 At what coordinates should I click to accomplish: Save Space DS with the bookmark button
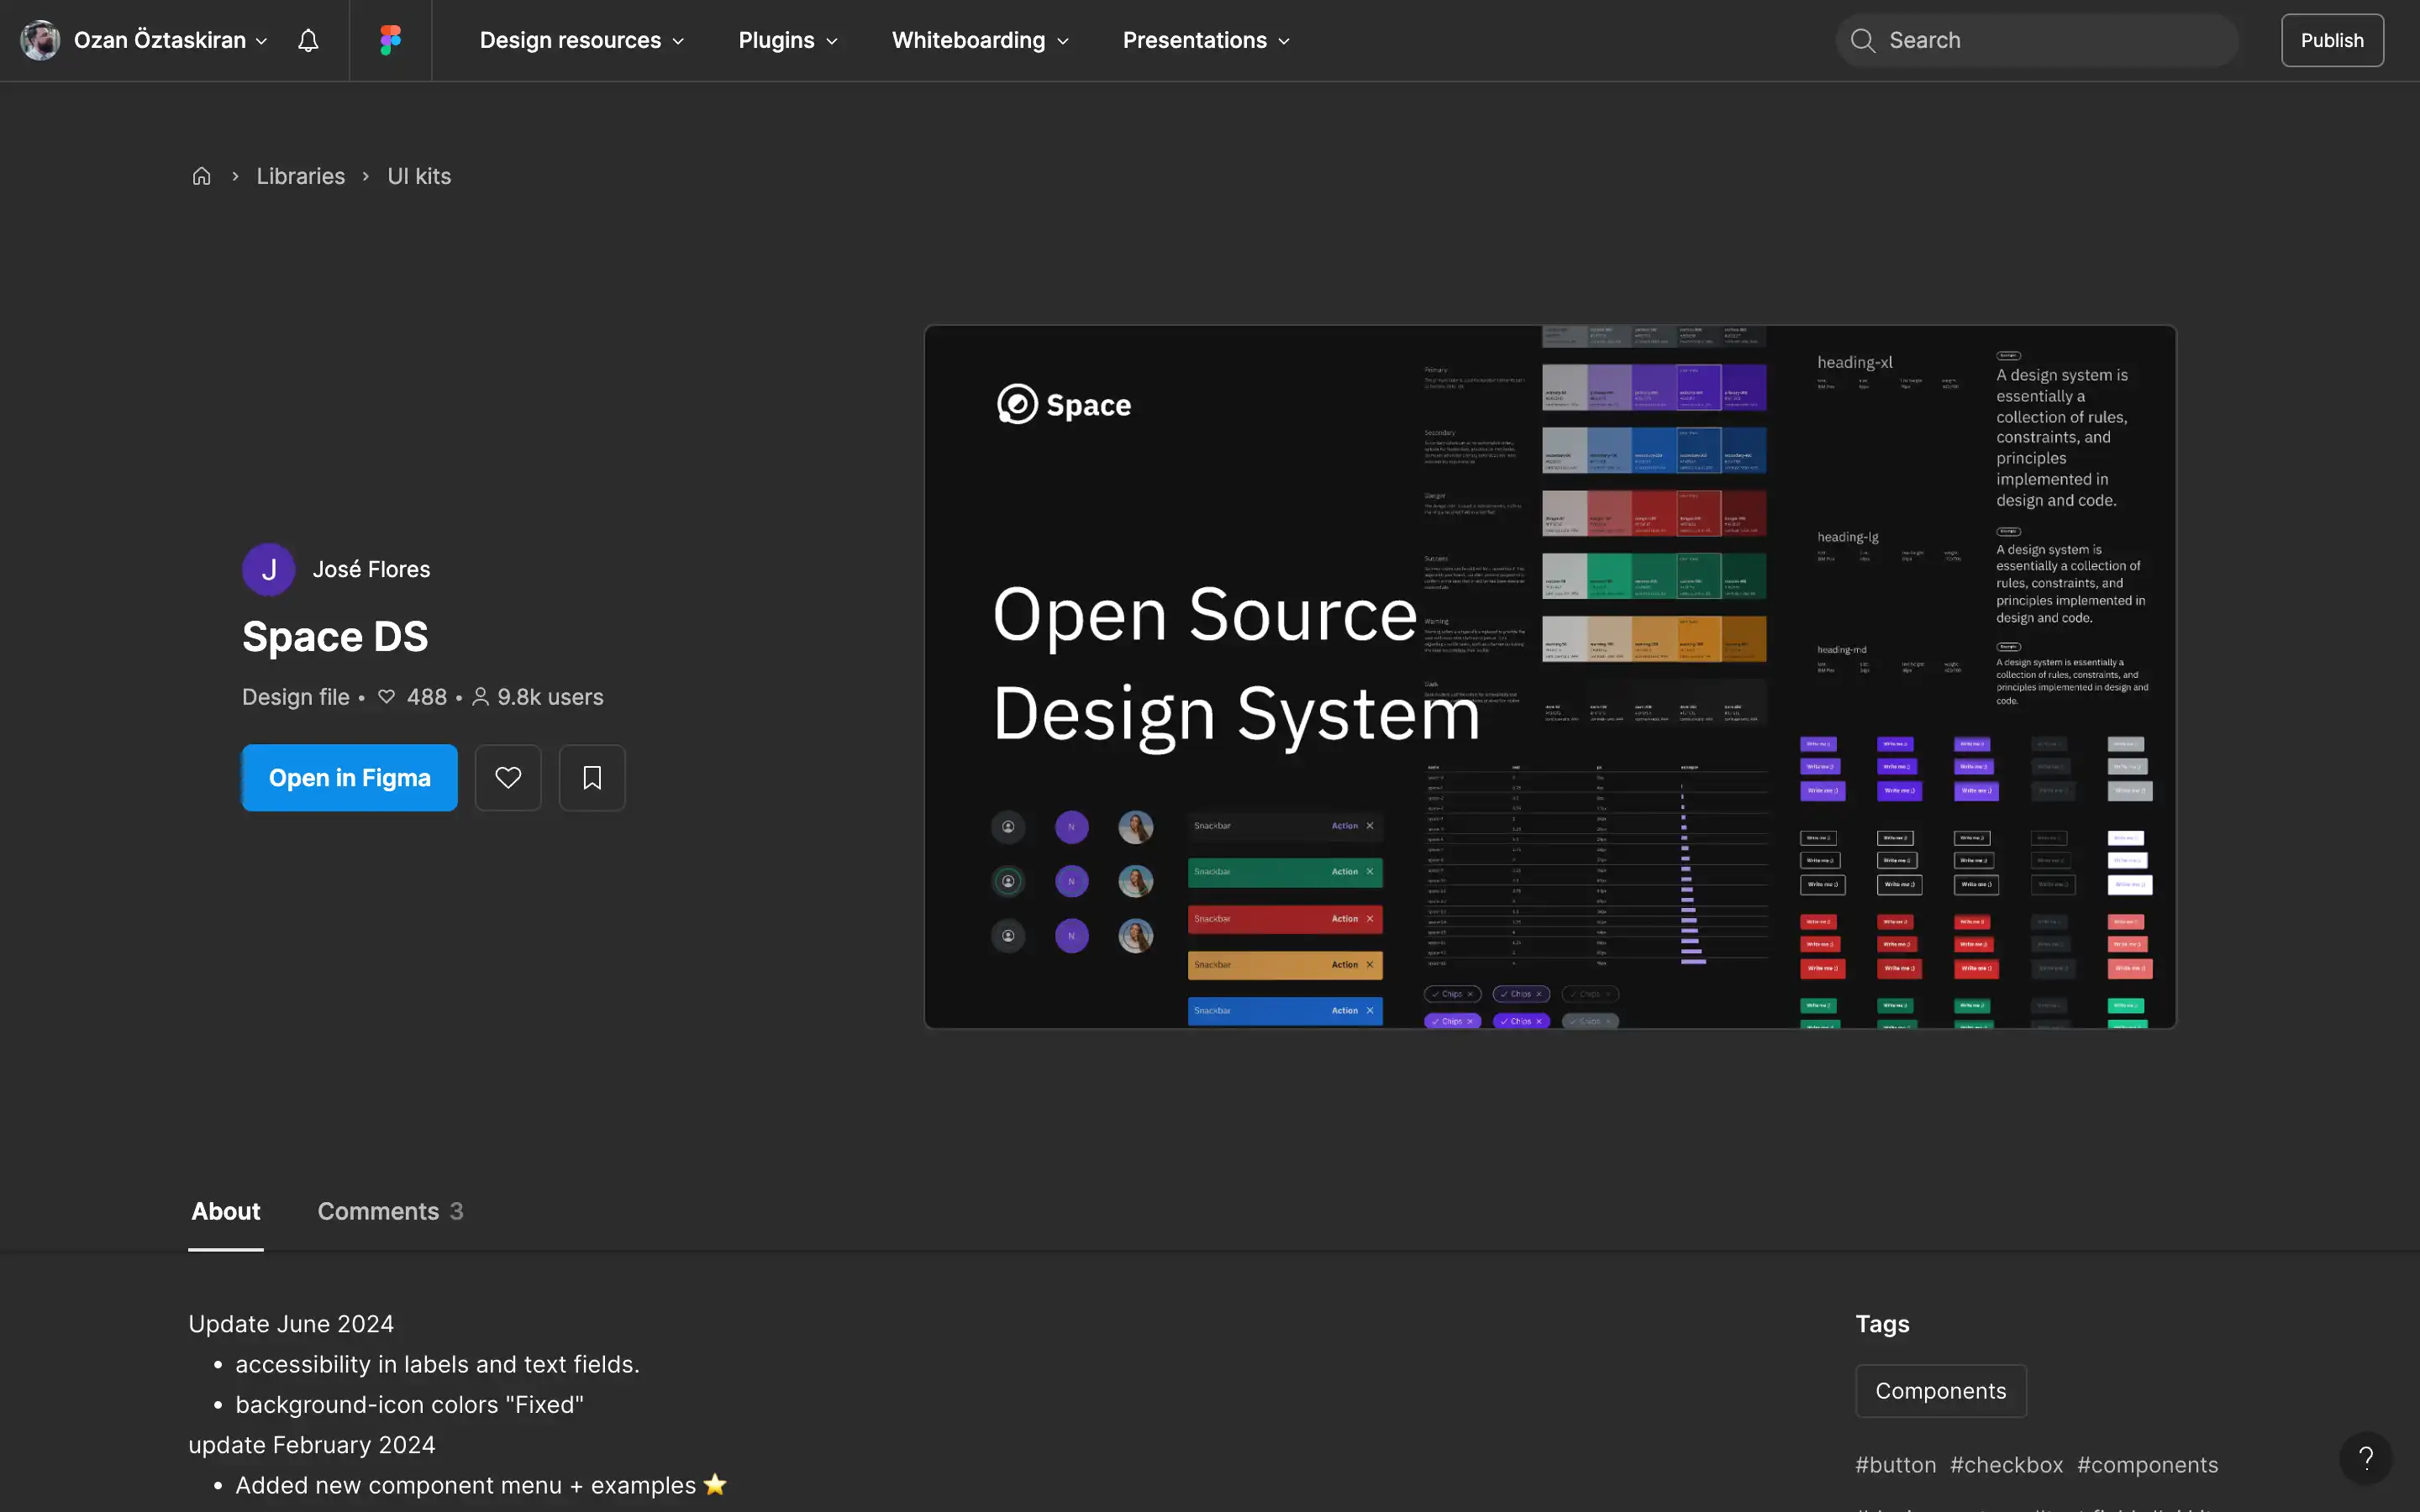(x=592, y=777)
